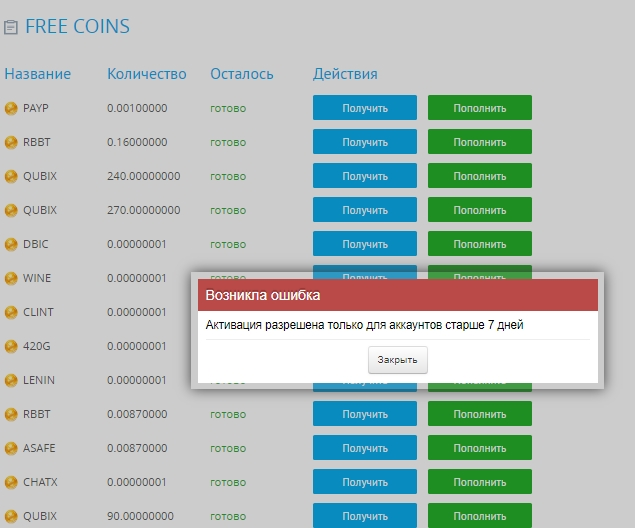Click the CLINT coin name

click(x=38, y=312)
